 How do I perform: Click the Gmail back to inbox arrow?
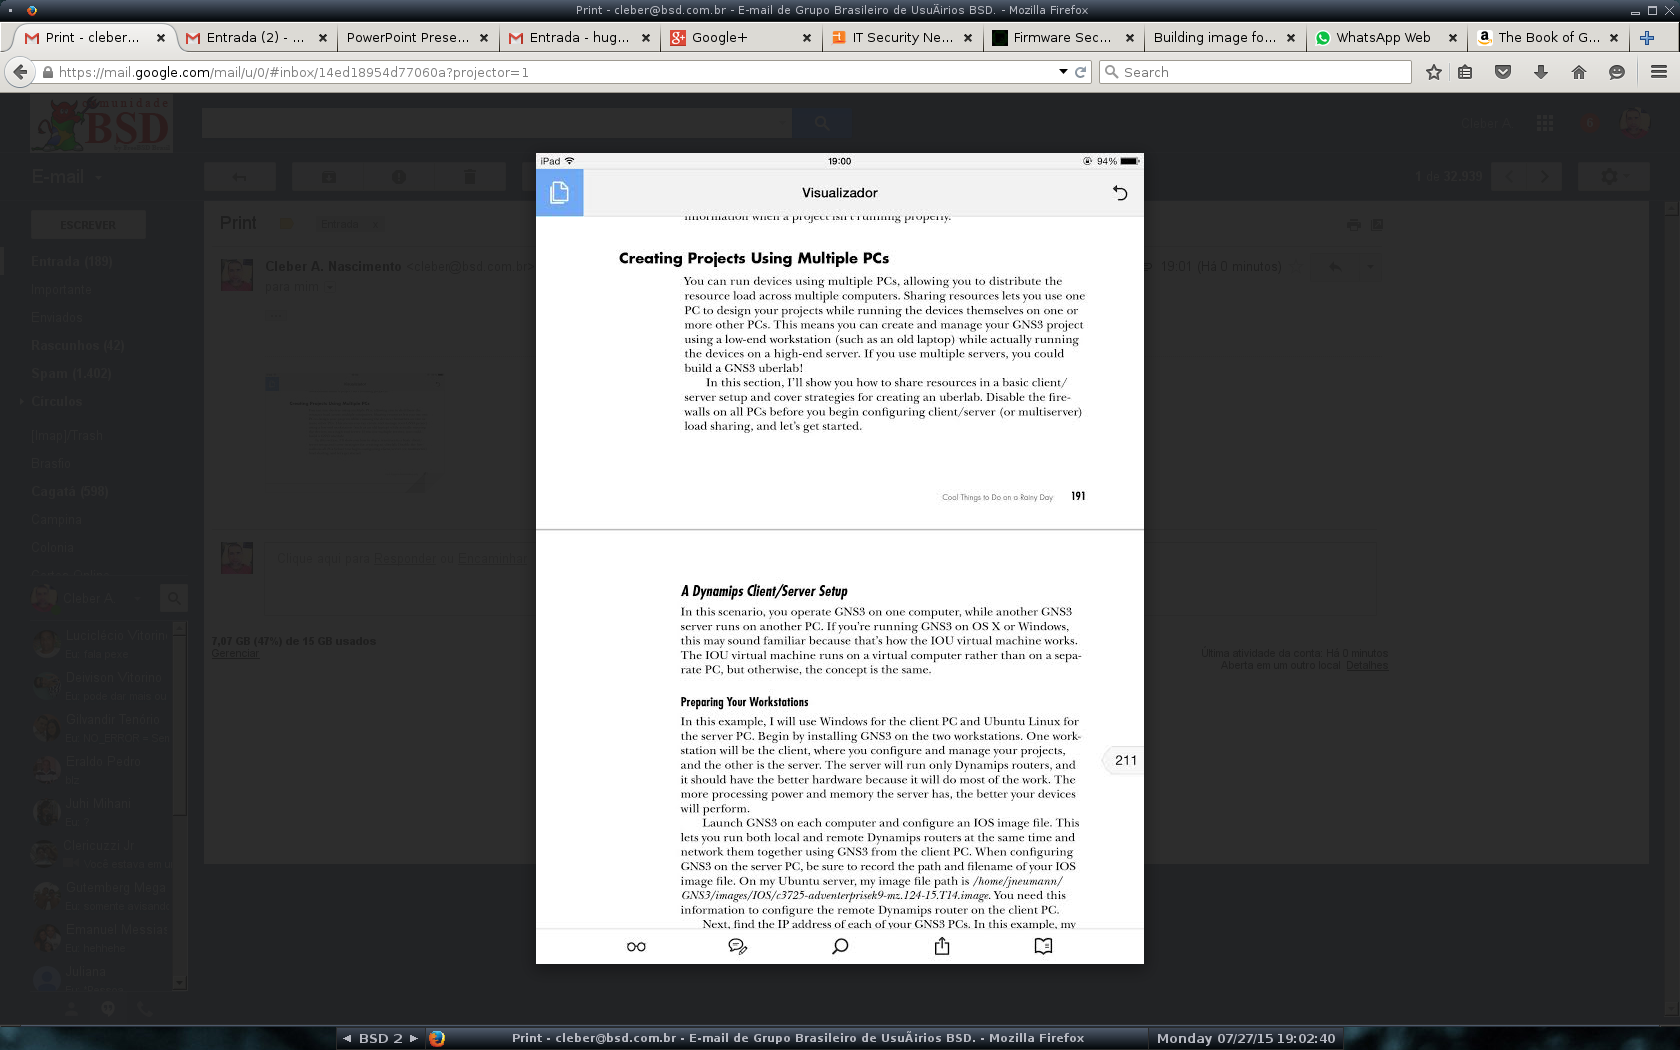click(x=240, y=177)
